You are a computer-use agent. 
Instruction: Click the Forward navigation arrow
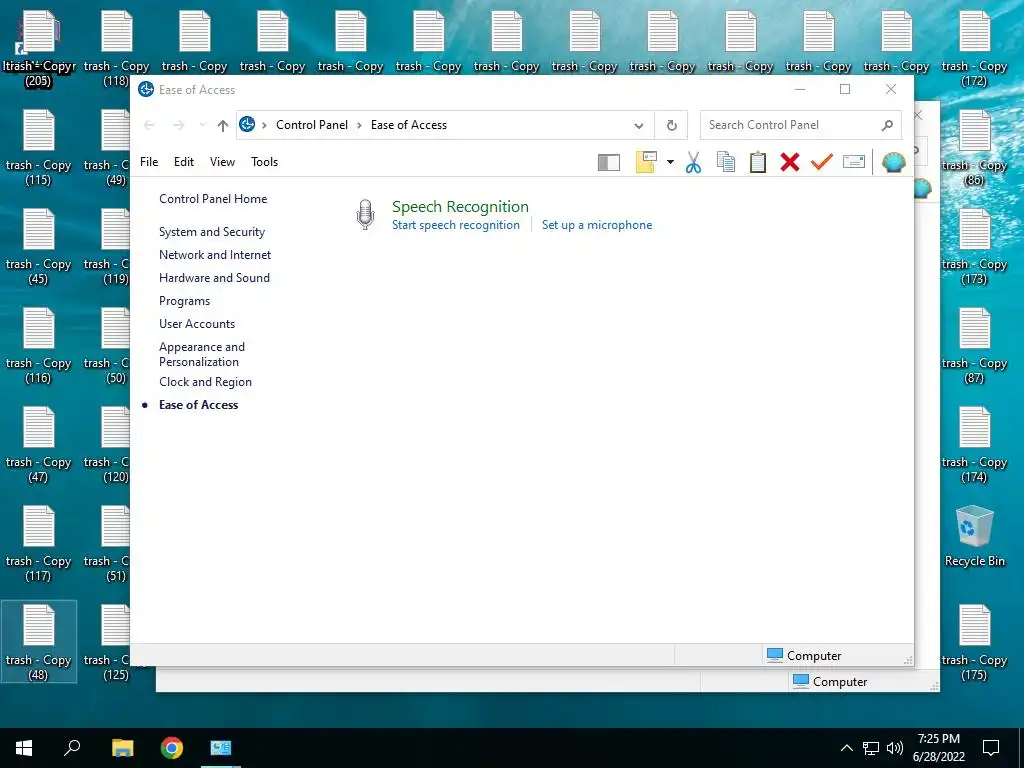click(178, 125)
